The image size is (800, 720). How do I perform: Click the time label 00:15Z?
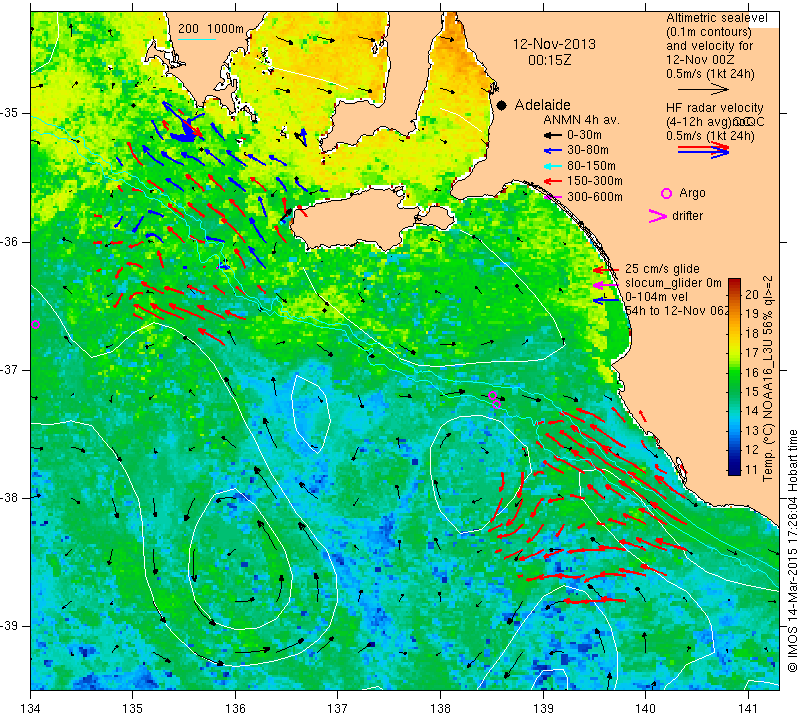pos(549,60)
